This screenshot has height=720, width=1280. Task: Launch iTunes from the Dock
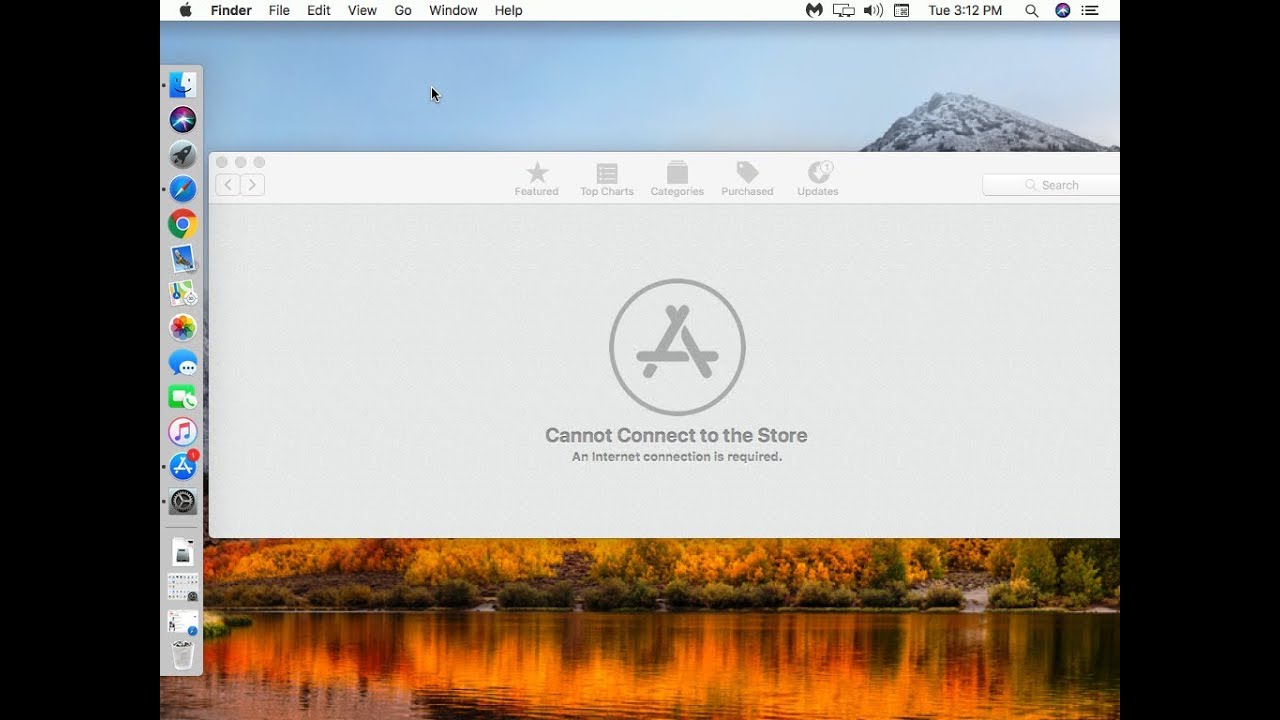coord(182,432)
